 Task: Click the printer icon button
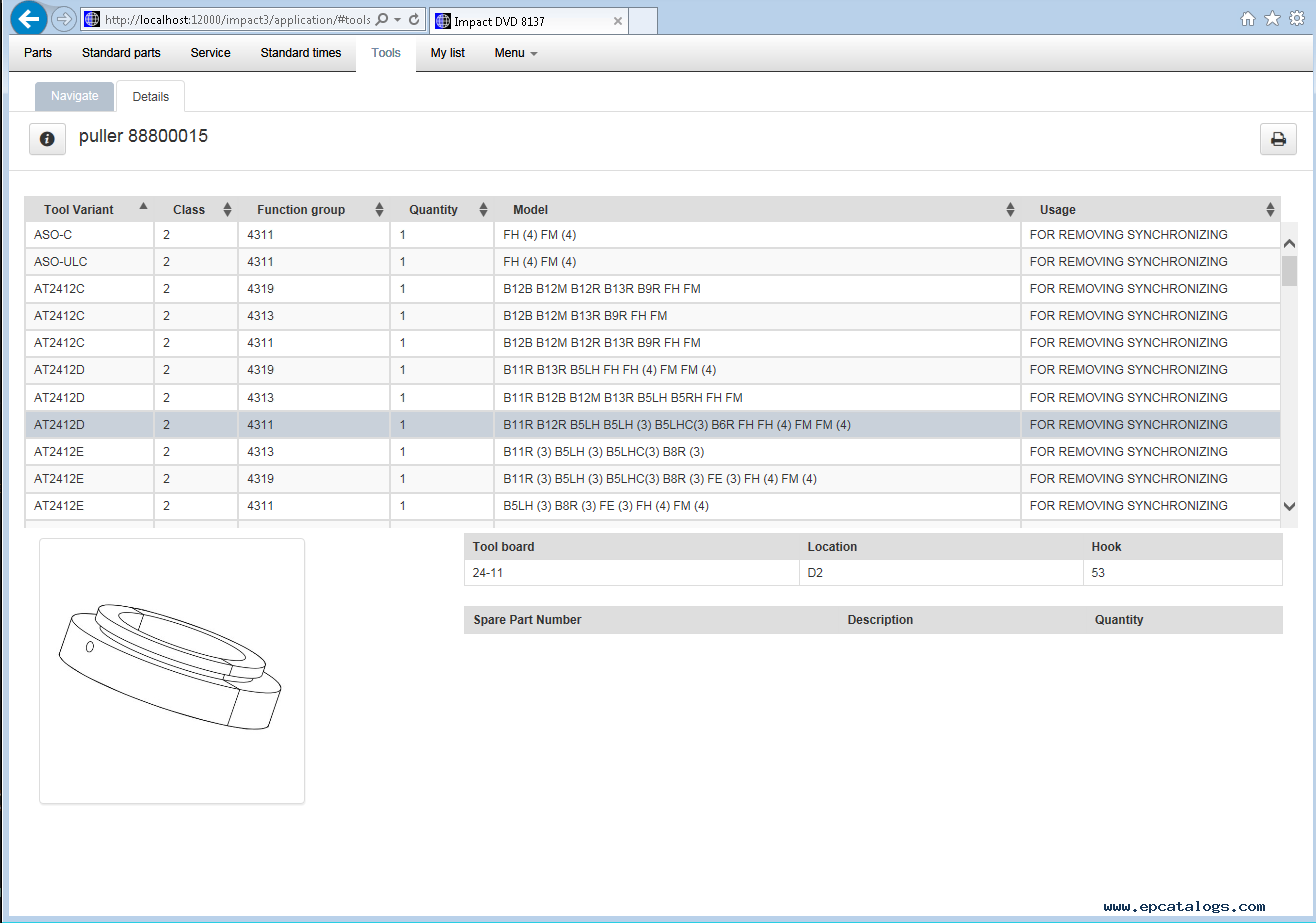[x=1277, y=139]
